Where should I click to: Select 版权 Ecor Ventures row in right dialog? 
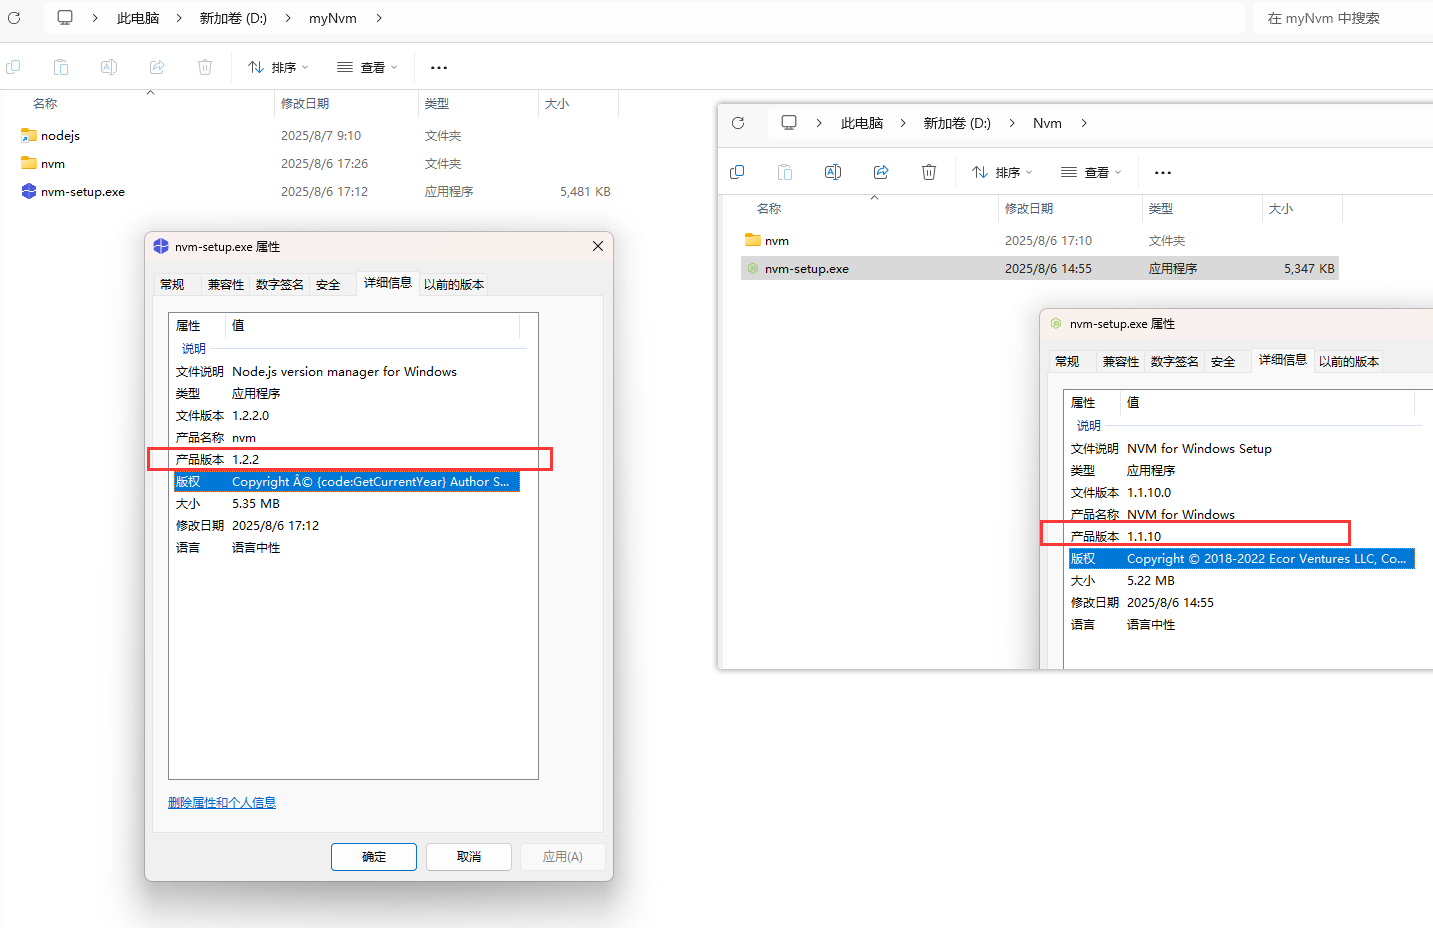point(1241,559)
